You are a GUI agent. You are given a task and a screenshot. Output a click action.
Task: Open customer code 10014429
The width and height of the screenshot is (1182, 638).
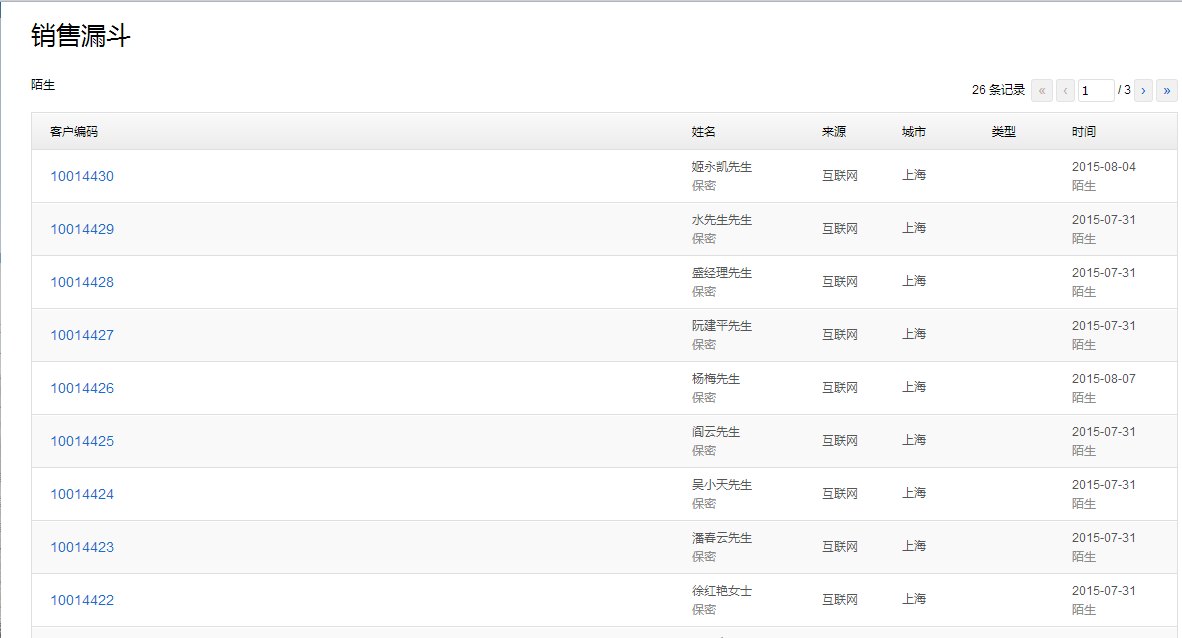82,229
